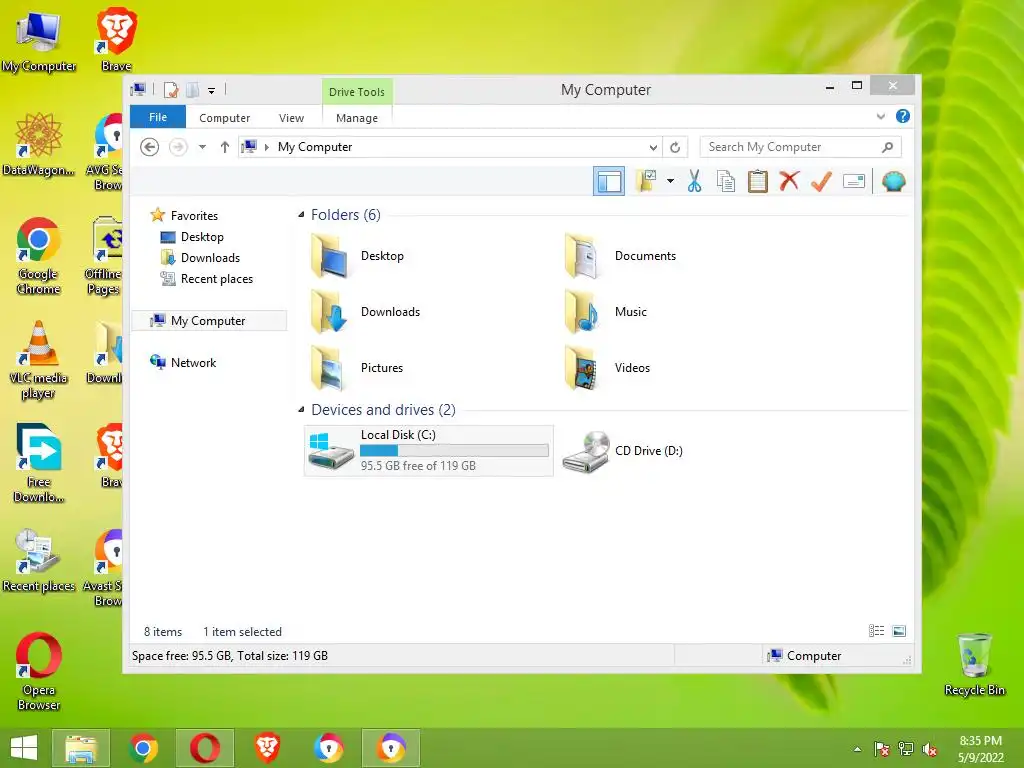
Task: Click the muted volume tray icon
Action: pos(929,749)
